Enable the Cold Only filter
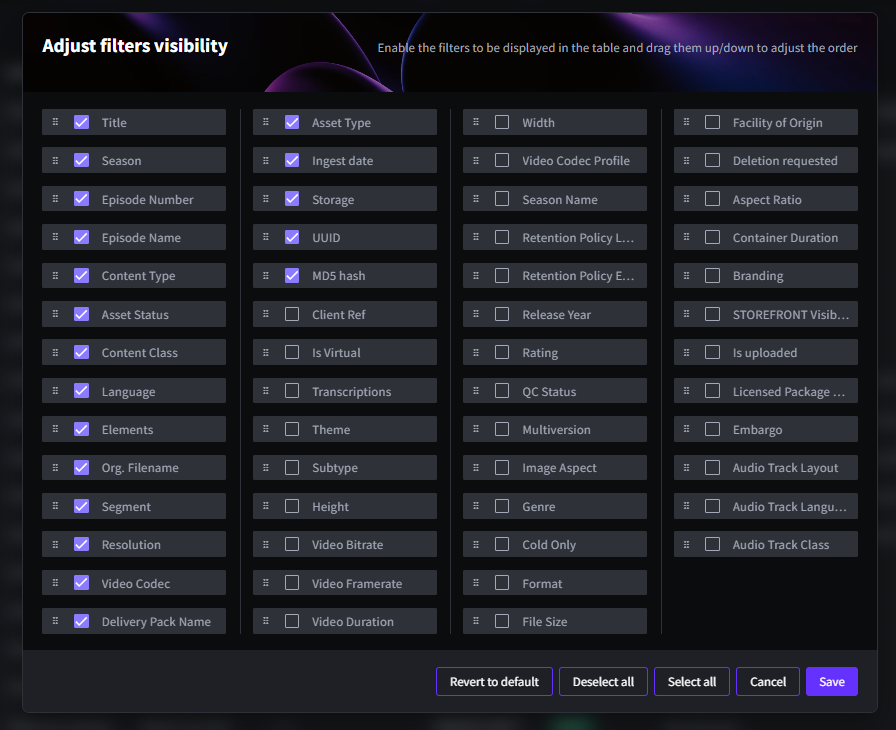The height and width of the screenshot is (730, 896). click(x=502, y=544)
